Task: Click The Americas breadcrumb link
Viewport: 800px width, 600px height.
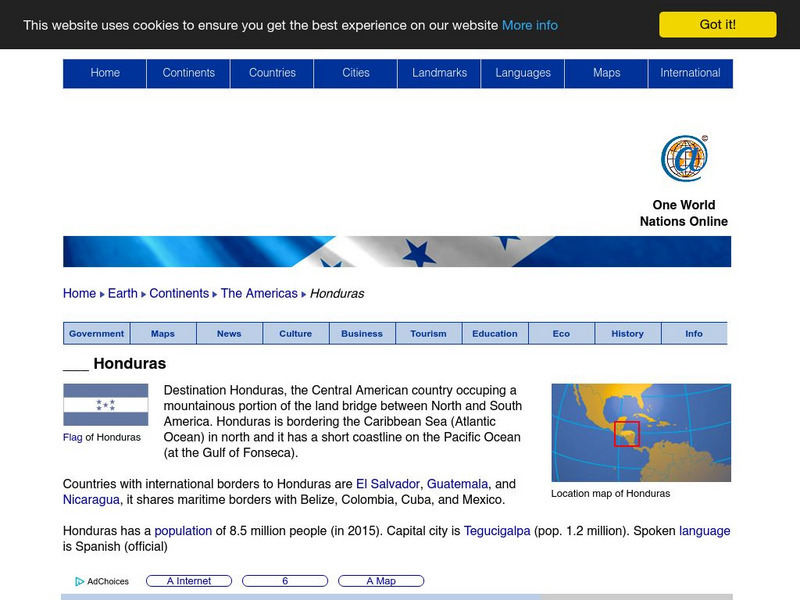Action: [260, 293]
